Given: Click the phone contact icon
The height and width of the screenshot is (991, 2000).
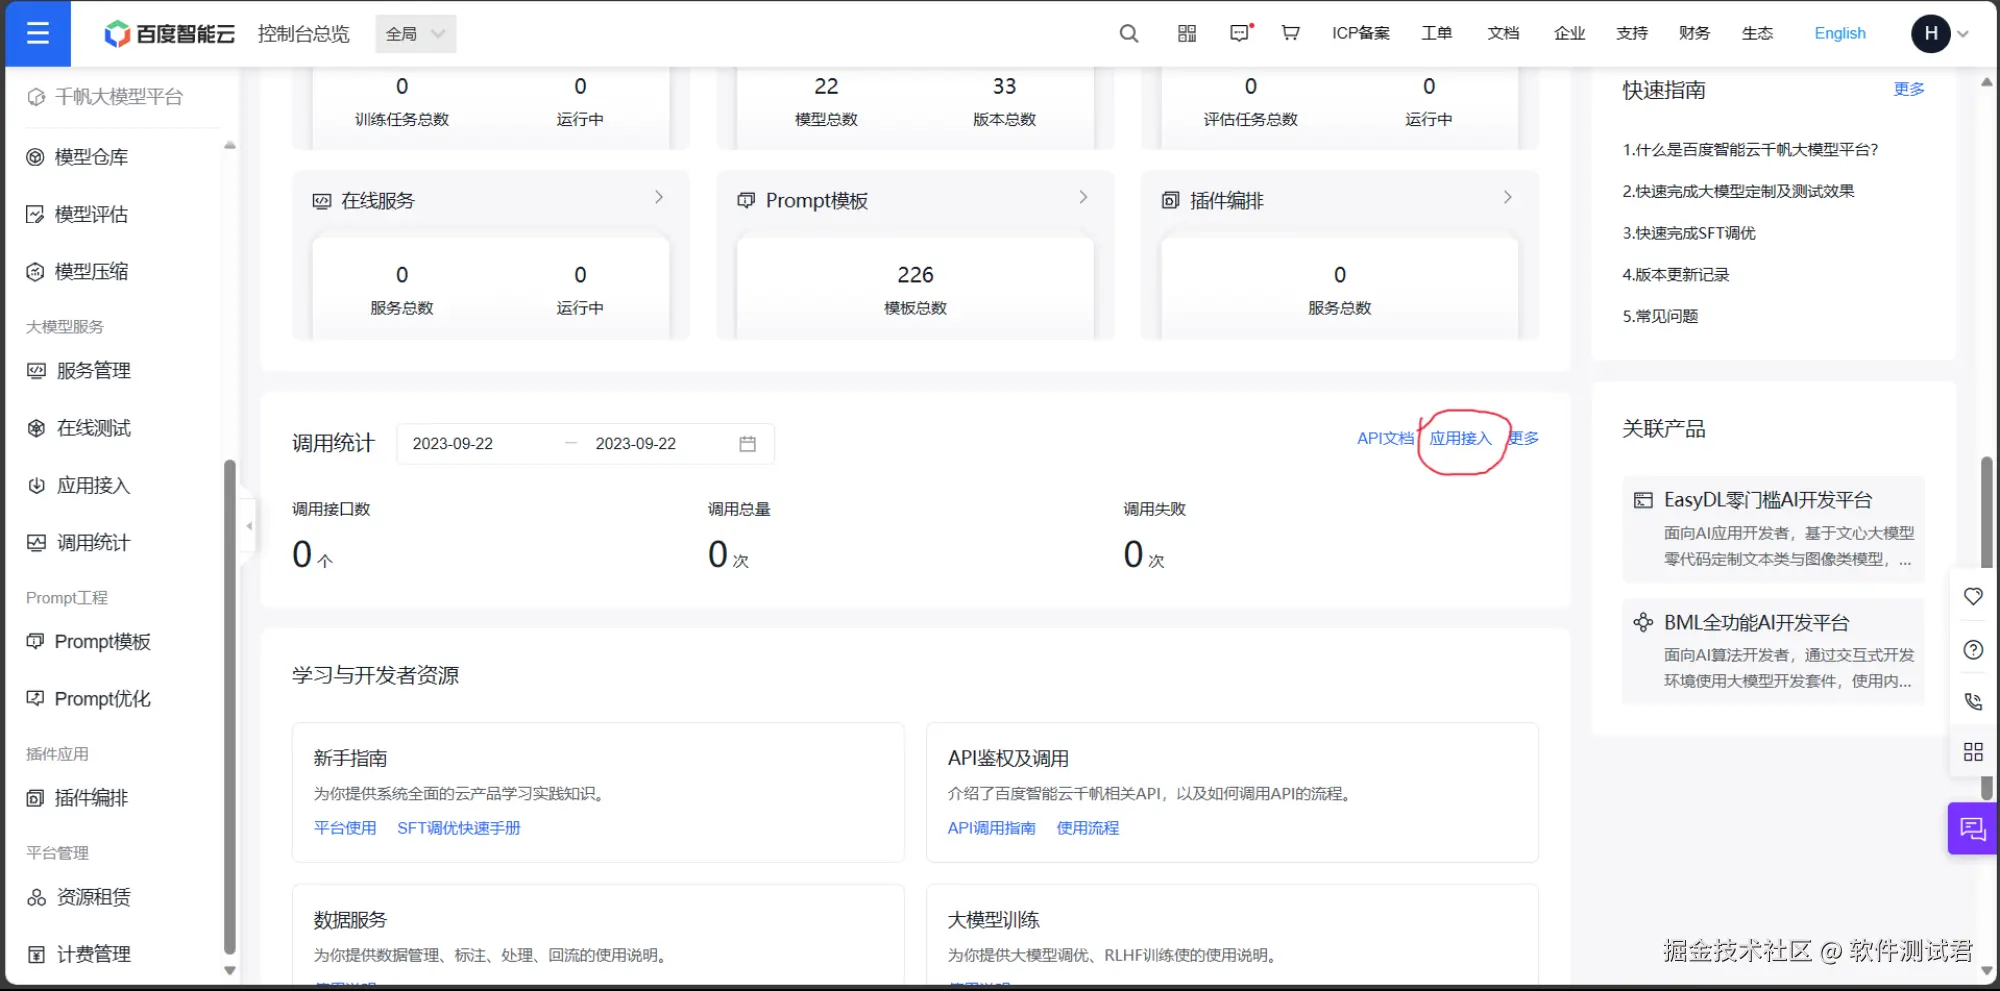Looking at the screenshot, I should click(1973, 701).
